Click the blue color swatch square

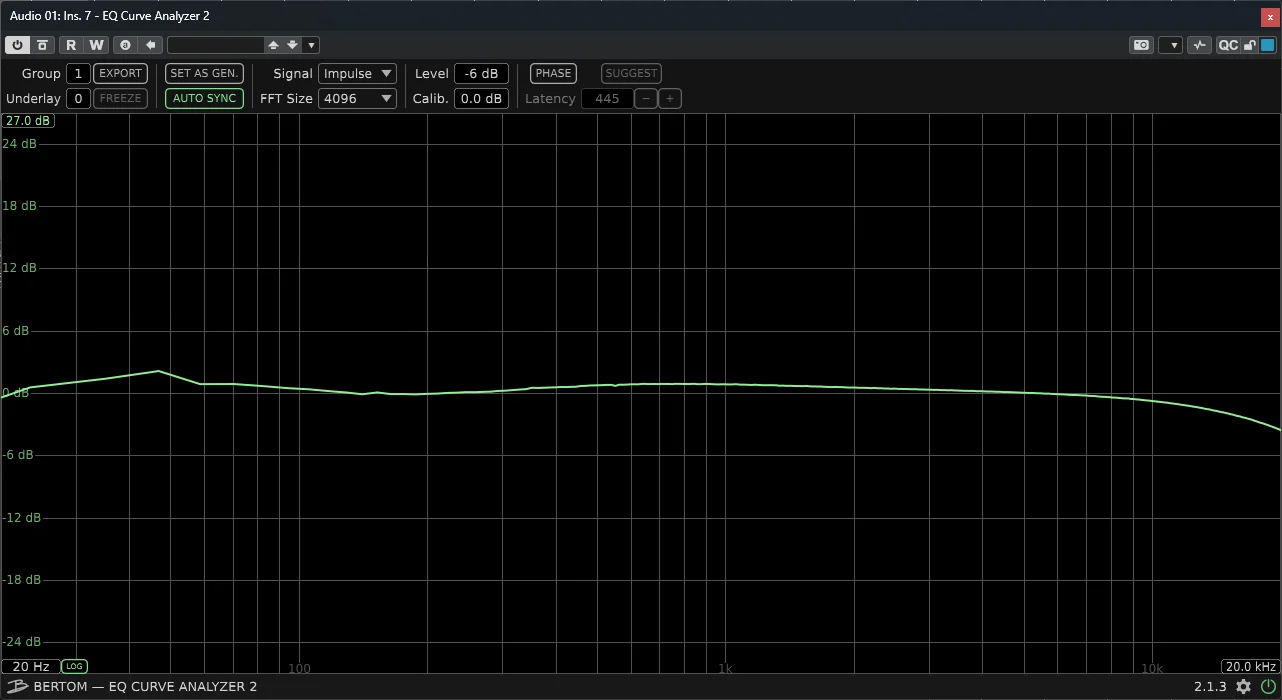(1268, 45)
